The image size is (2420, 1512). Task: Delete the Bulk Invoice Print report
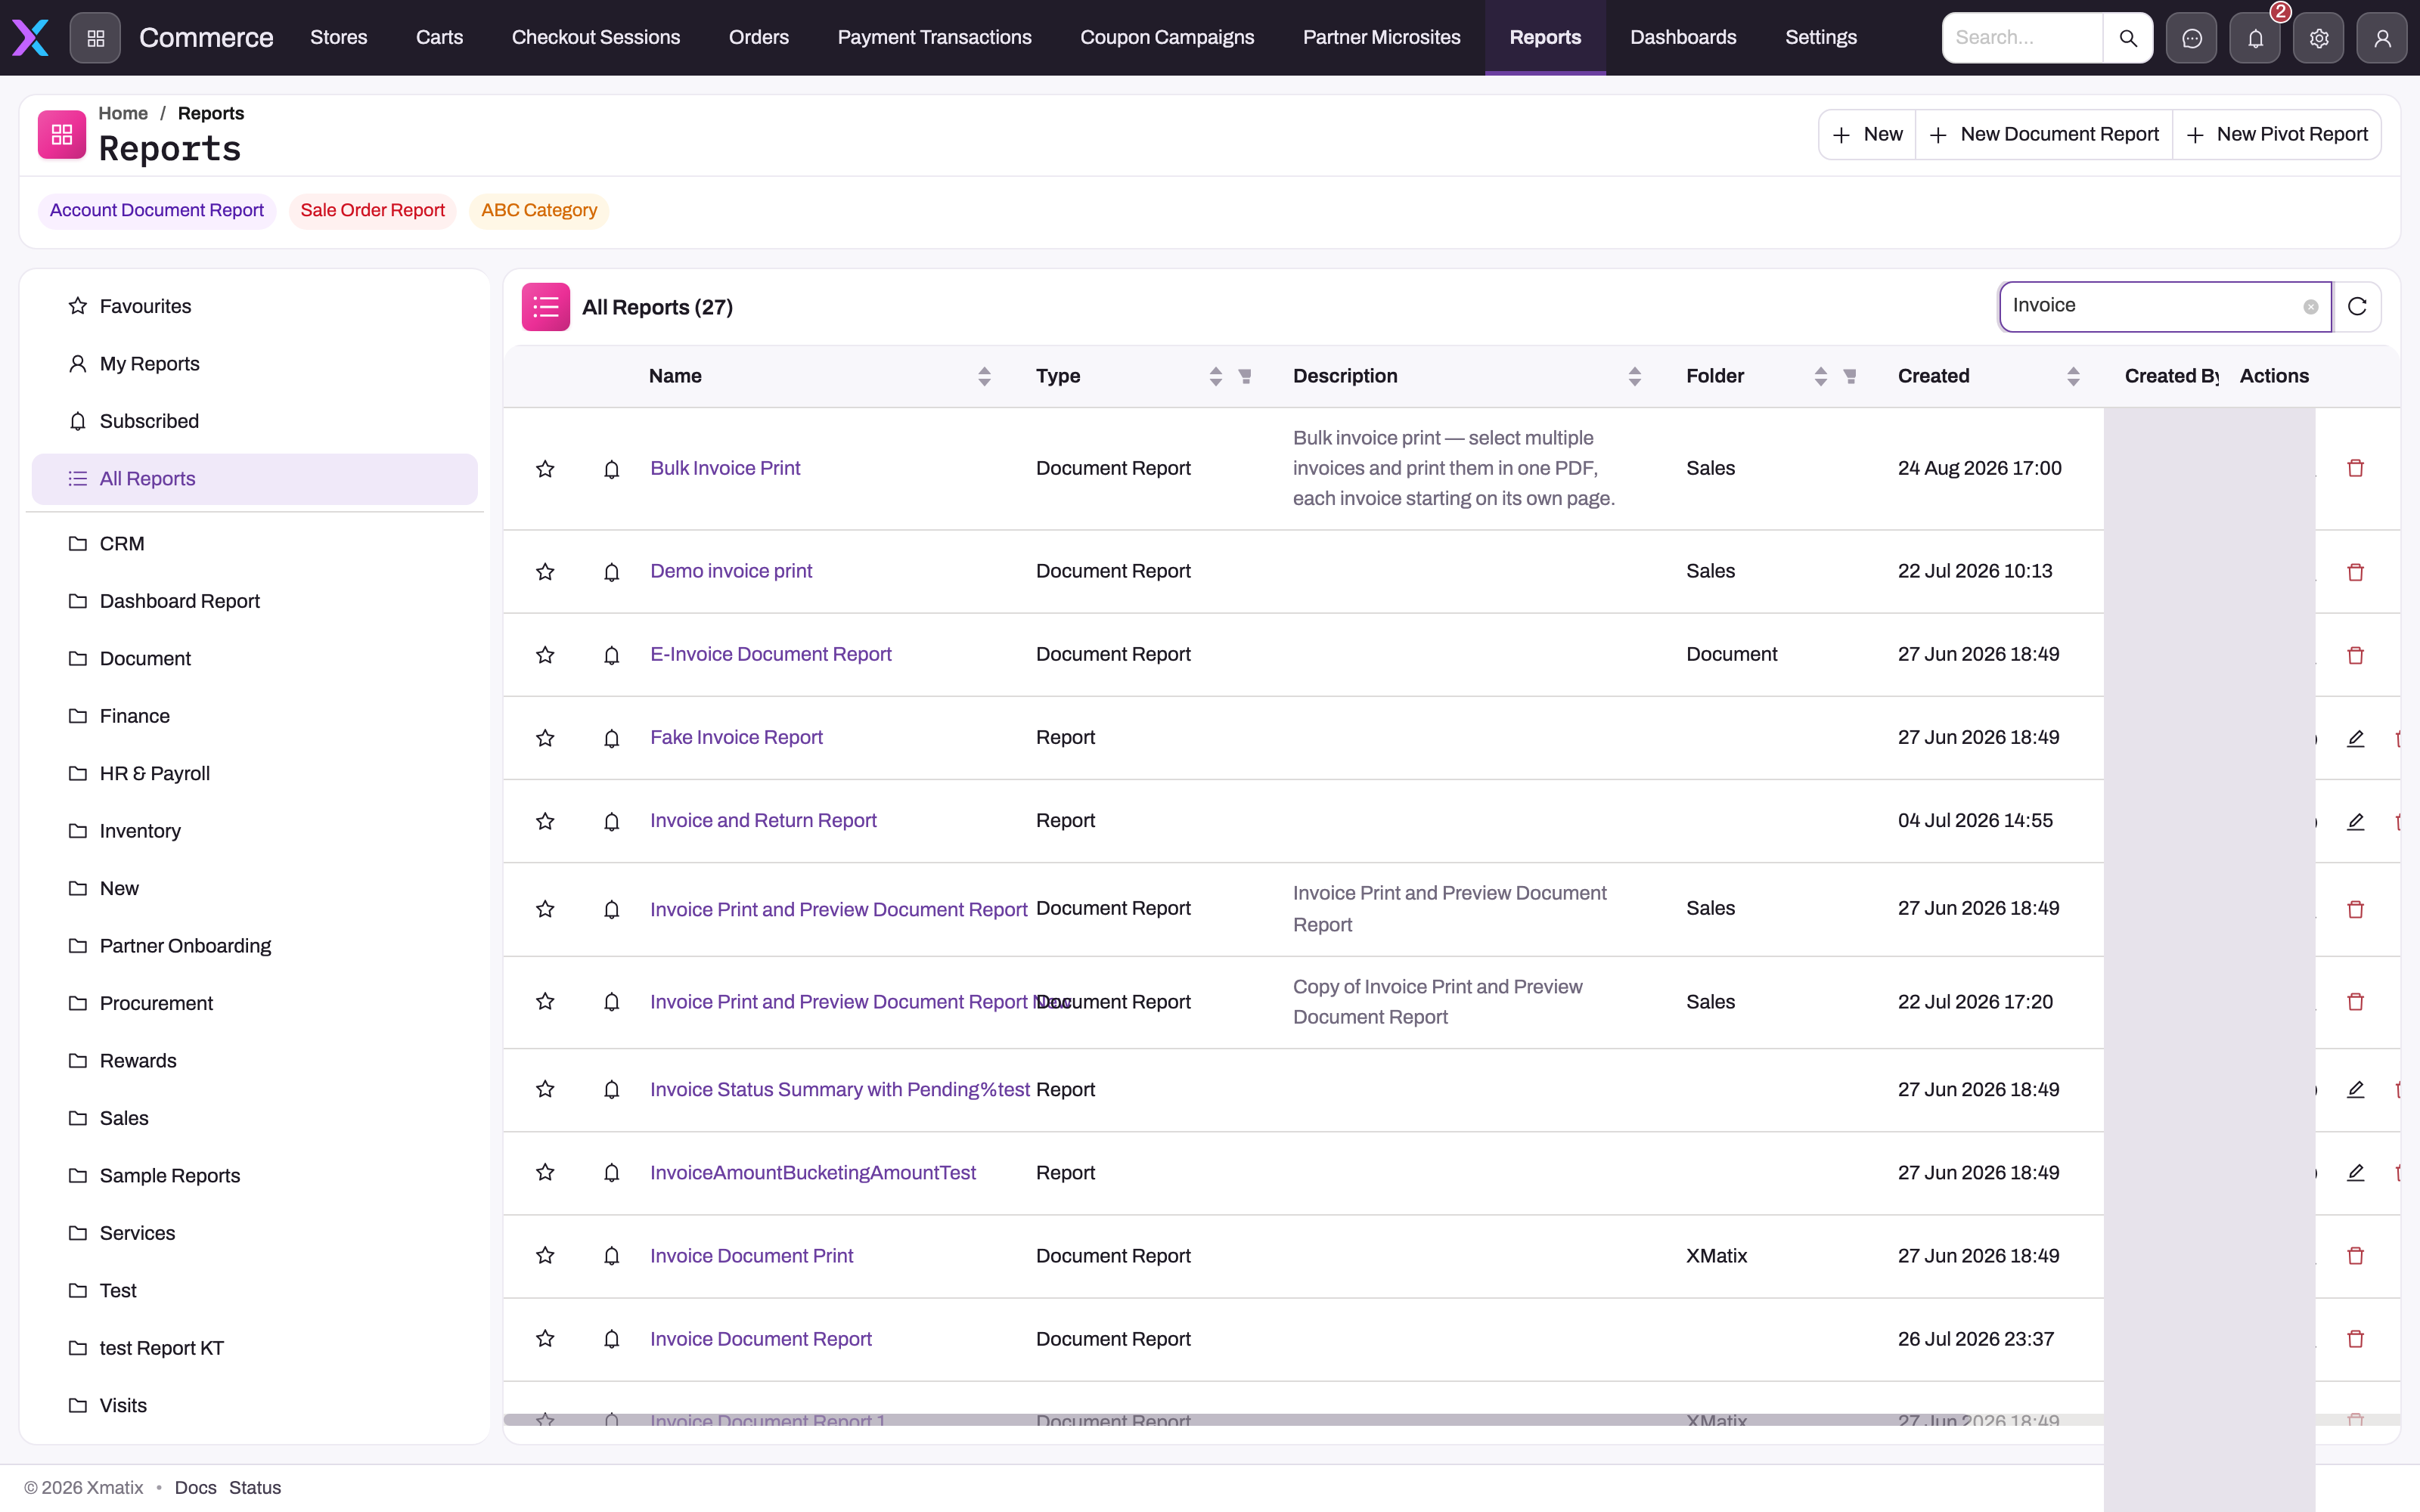click(2355, 468)
